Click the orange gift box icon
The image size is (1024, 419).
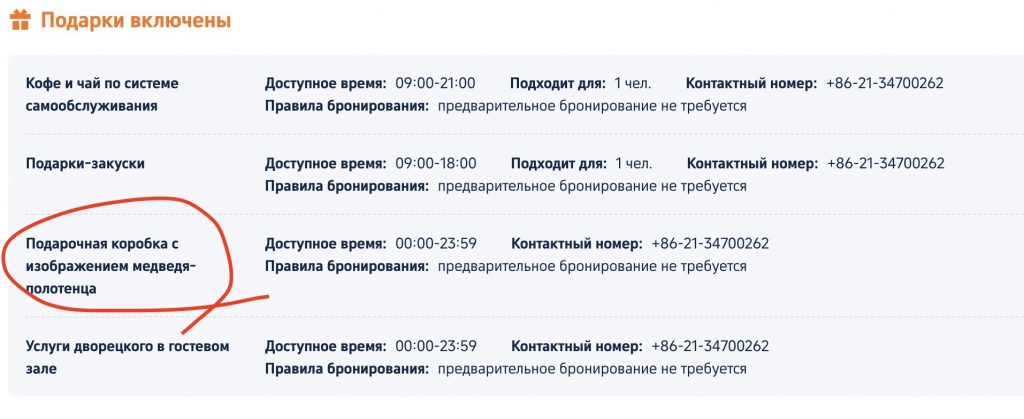click(20, 20)
